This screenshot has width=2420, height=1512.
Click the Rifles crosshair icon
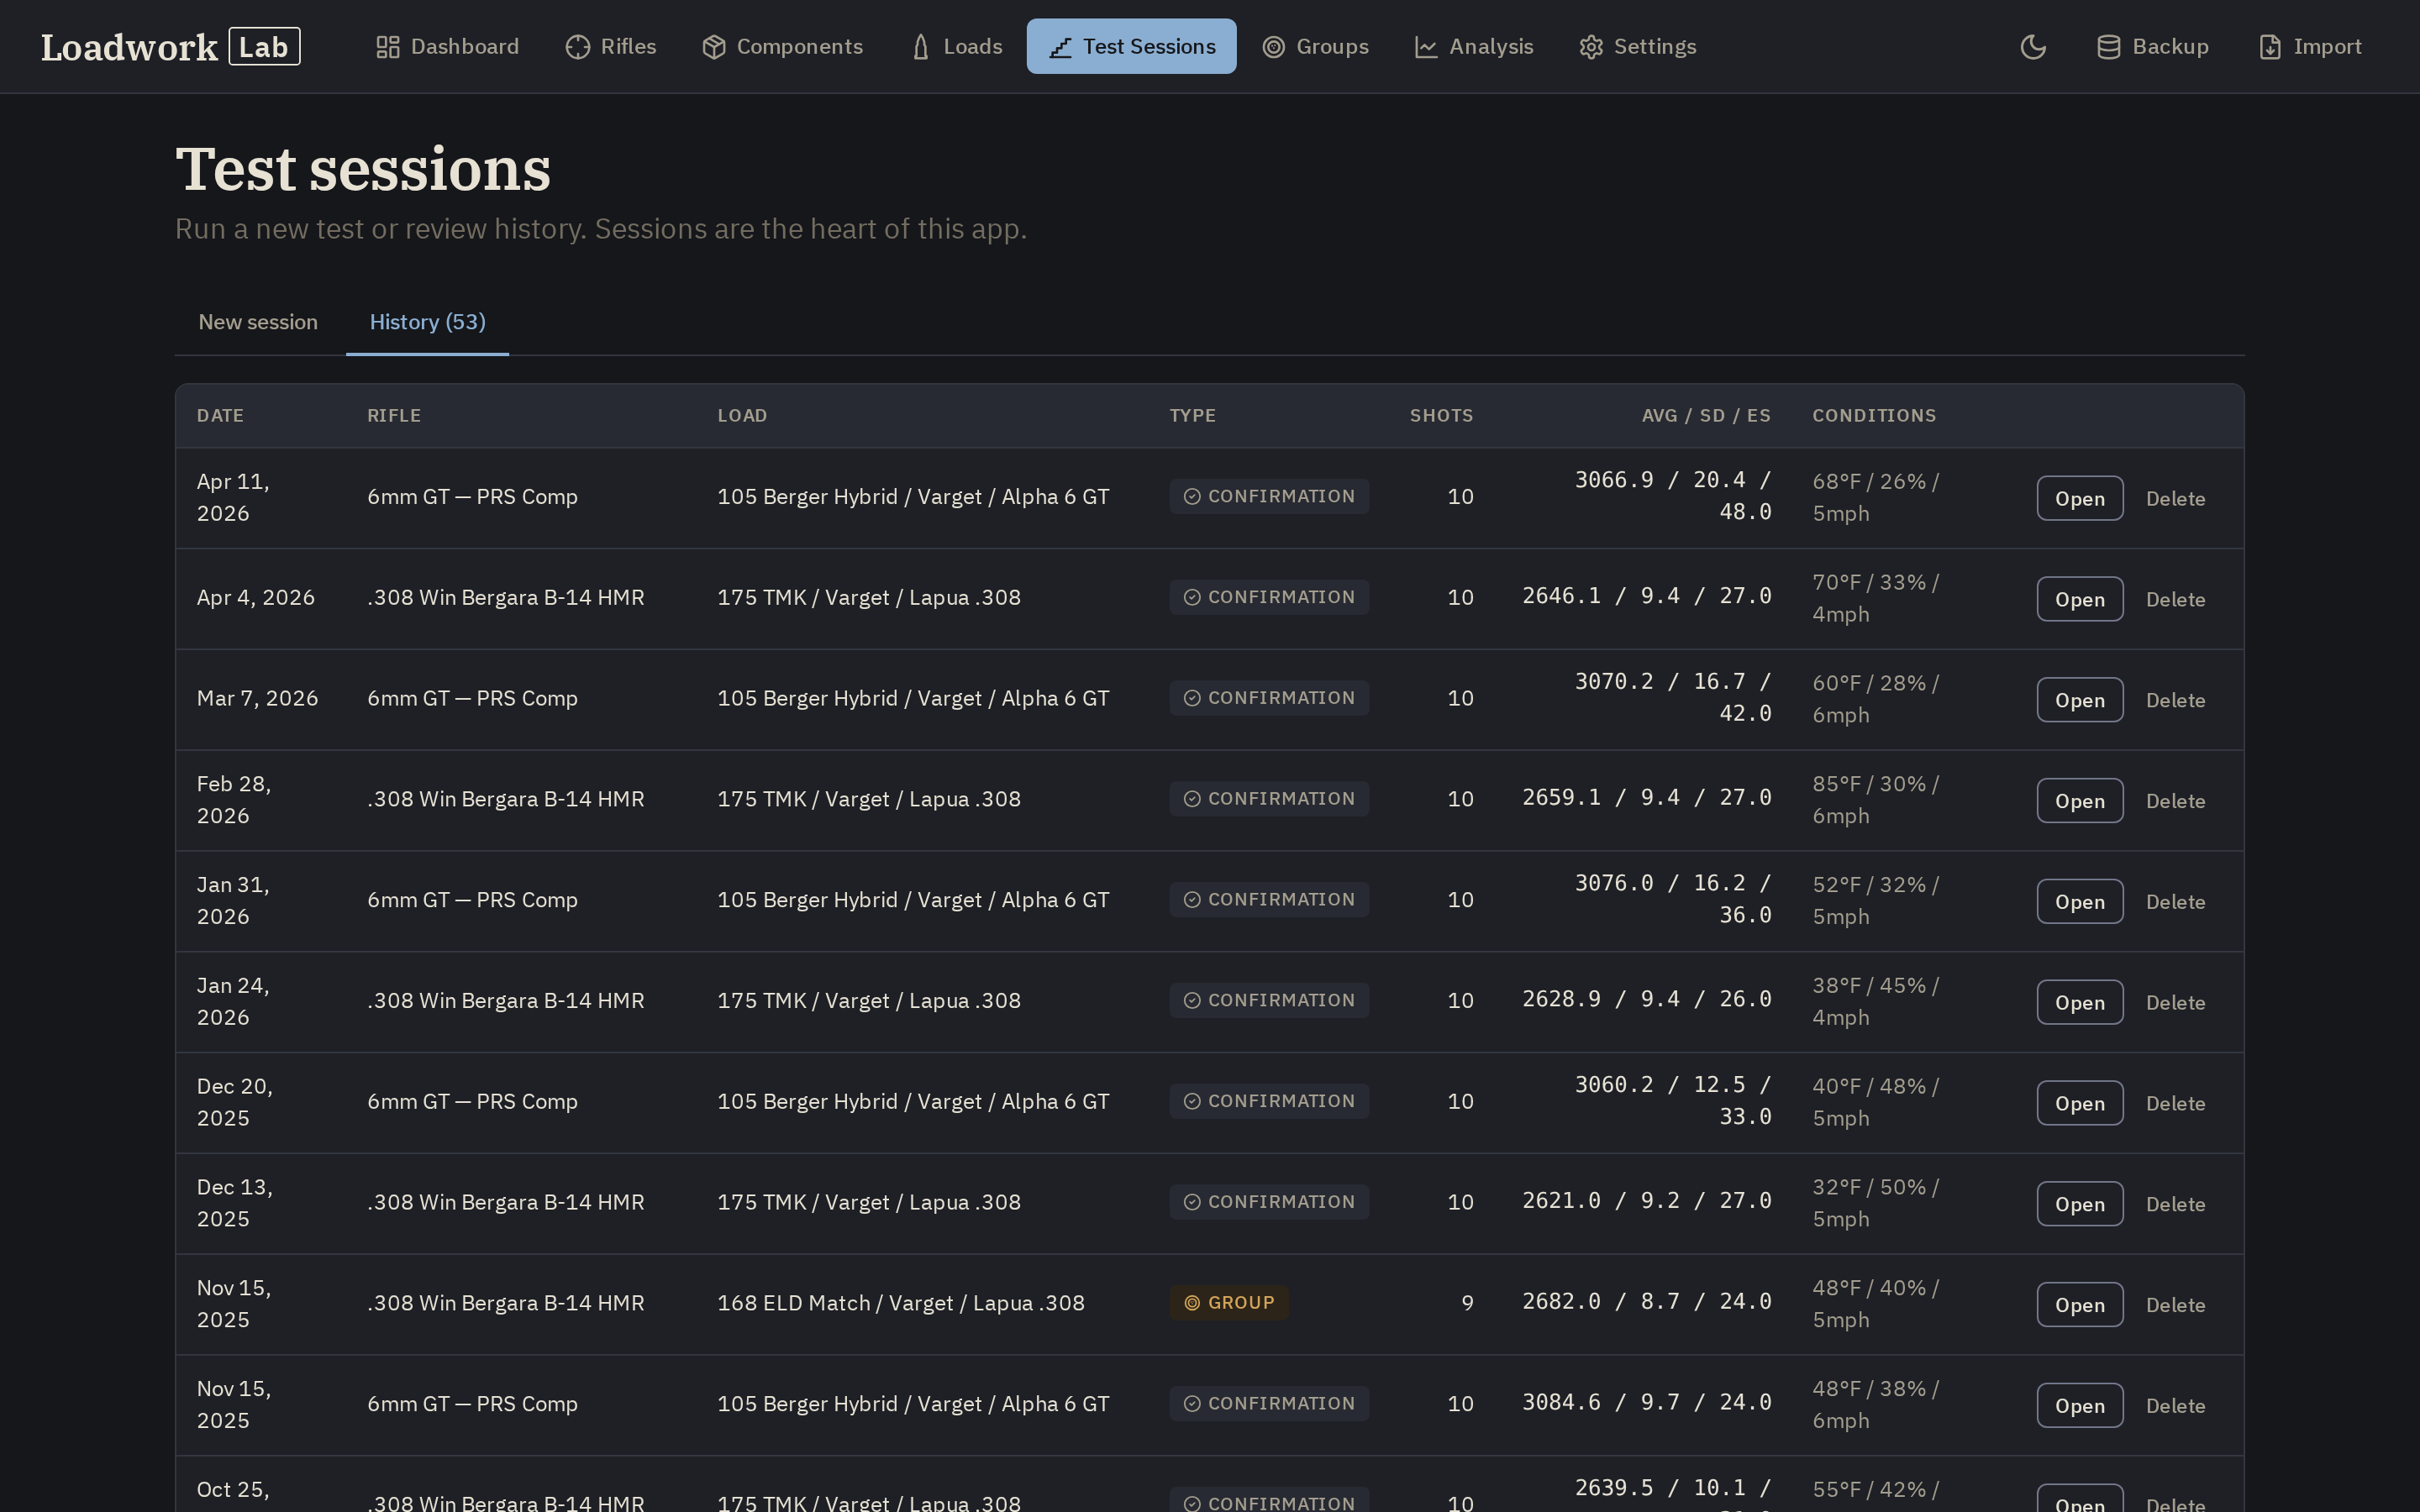[578, 47]
